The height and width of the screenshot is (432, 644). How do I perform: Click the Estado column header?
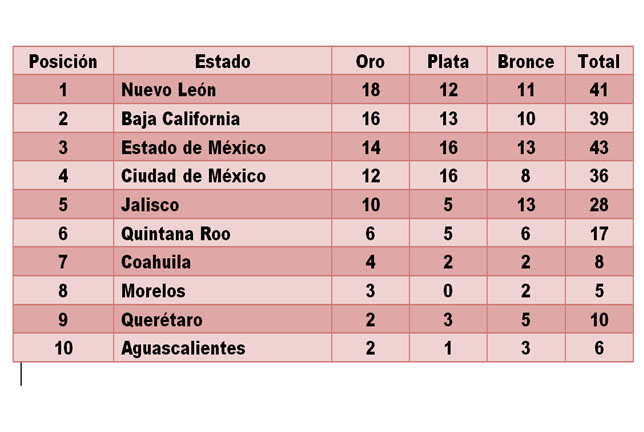(222, 61)
